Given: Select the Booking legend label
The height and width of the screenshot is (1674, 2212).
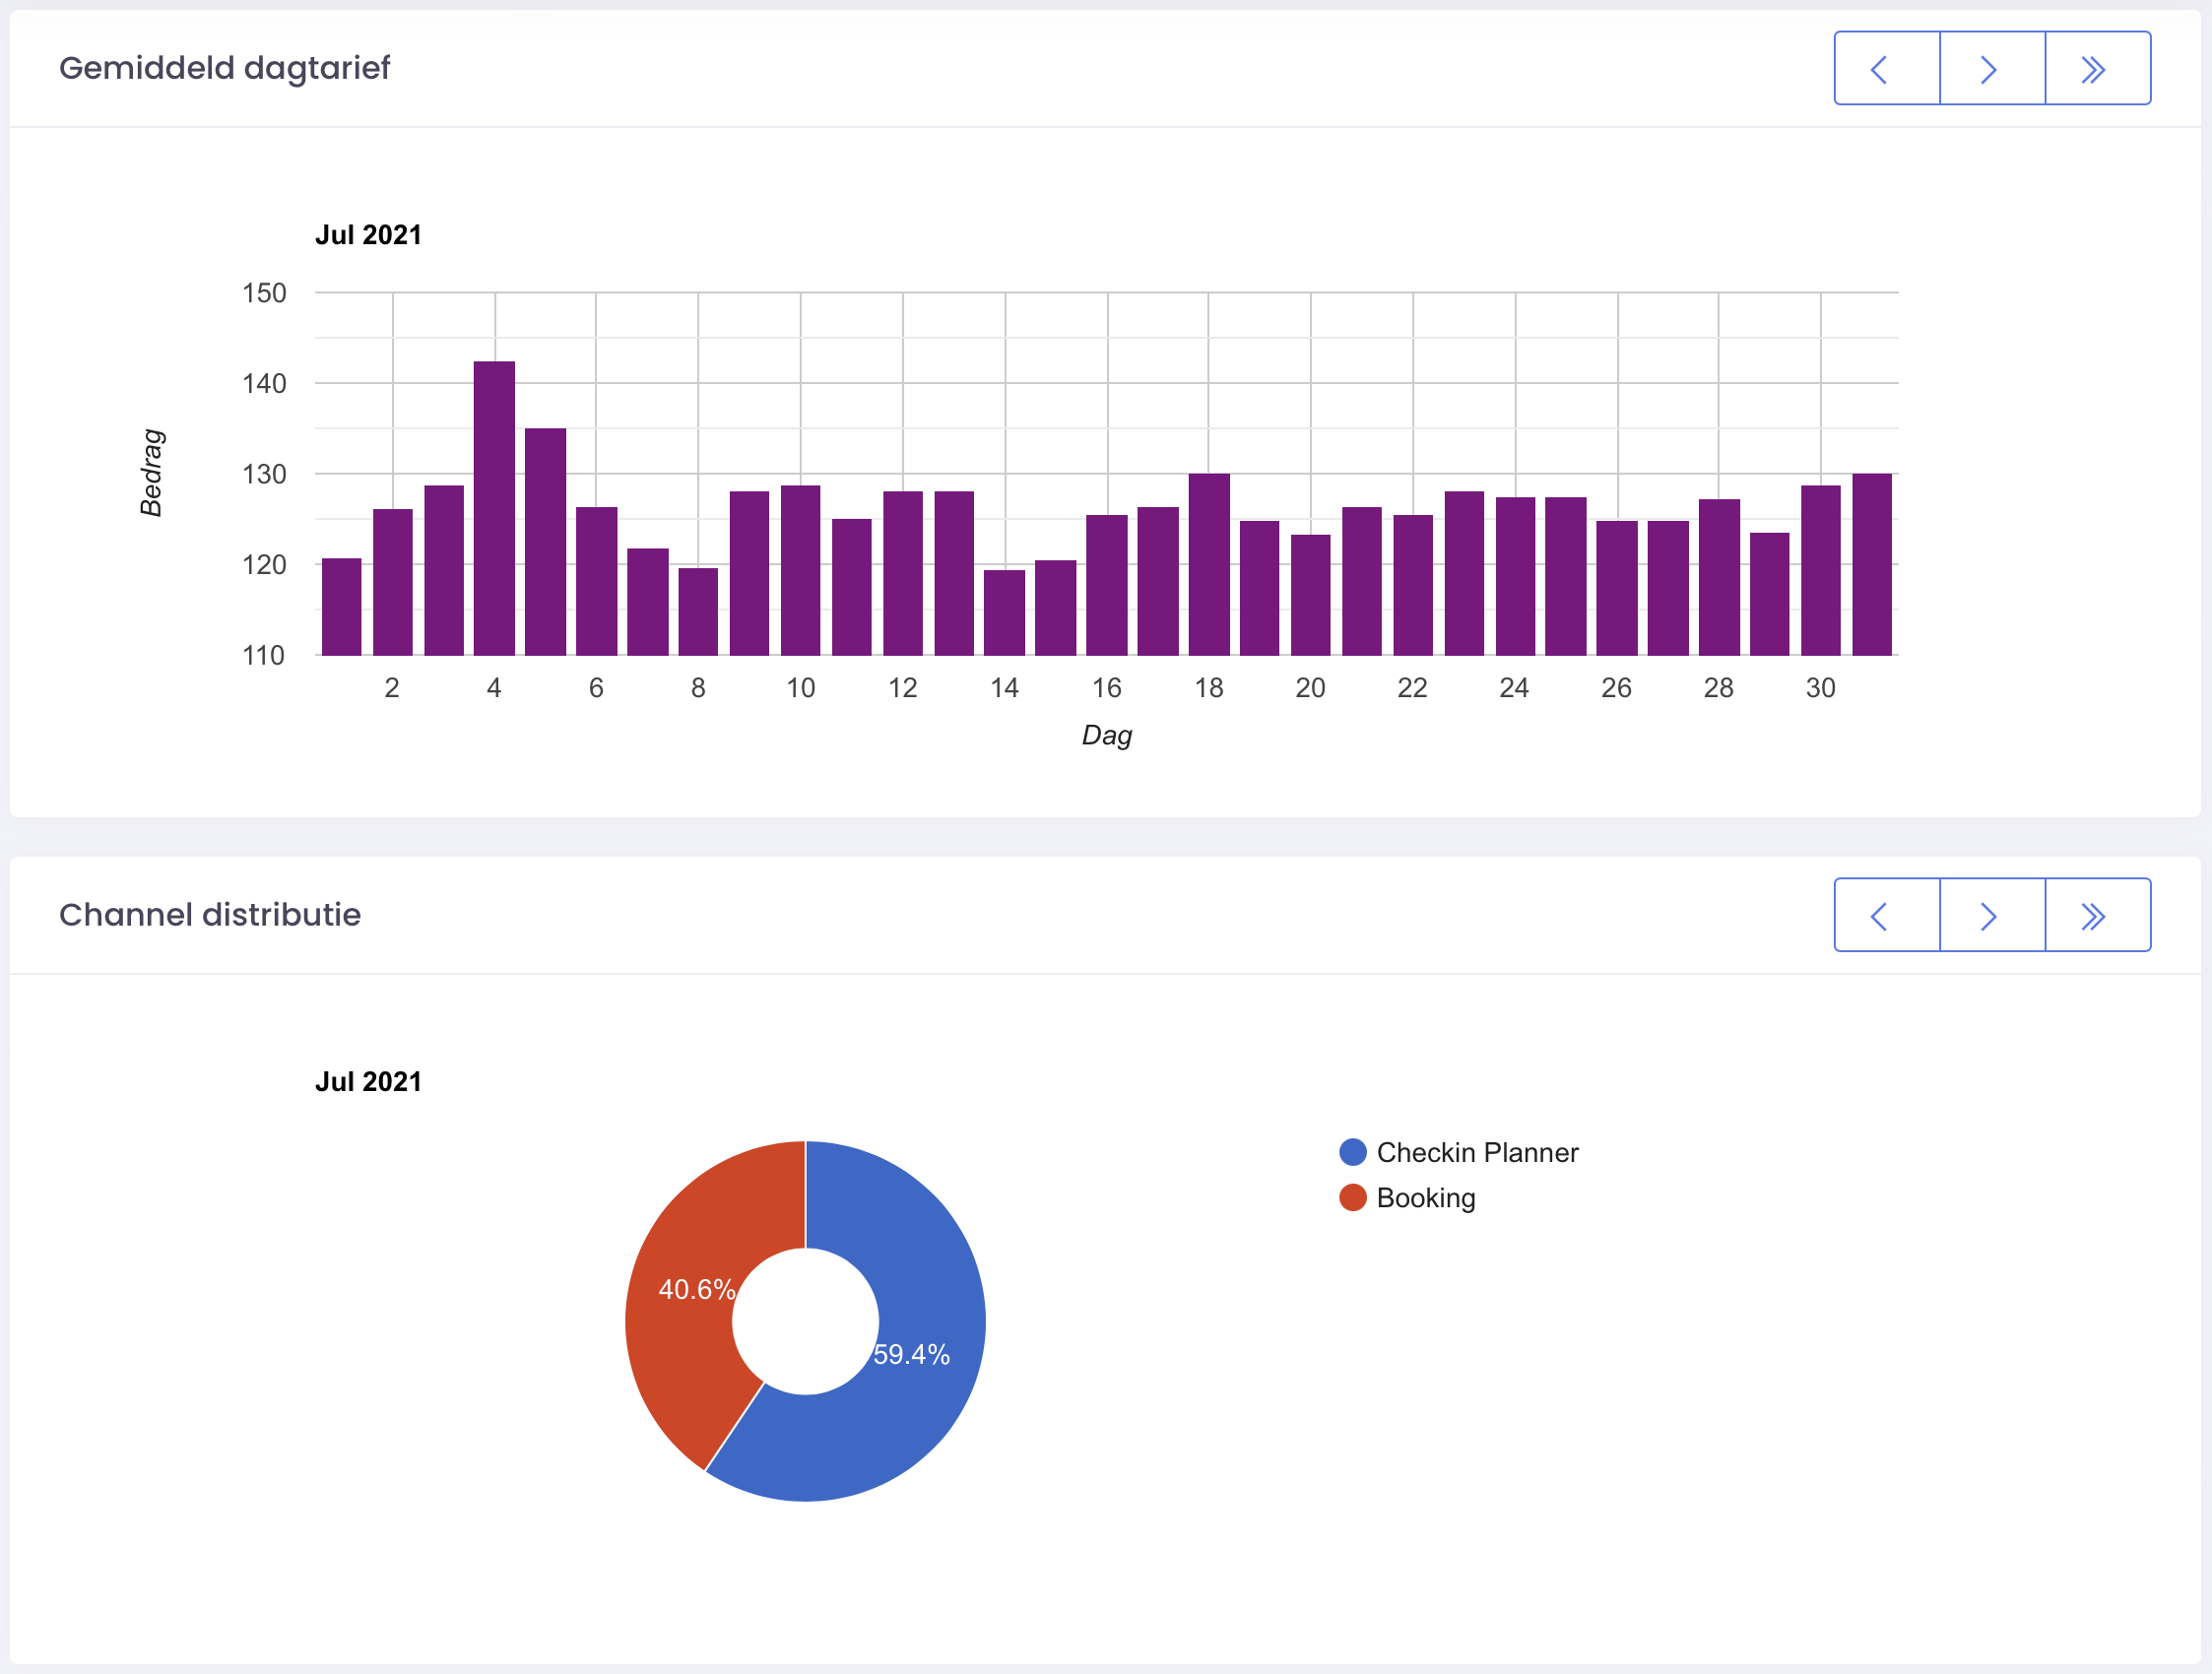Looking at the screenshot, I should click(1425, 1197).
